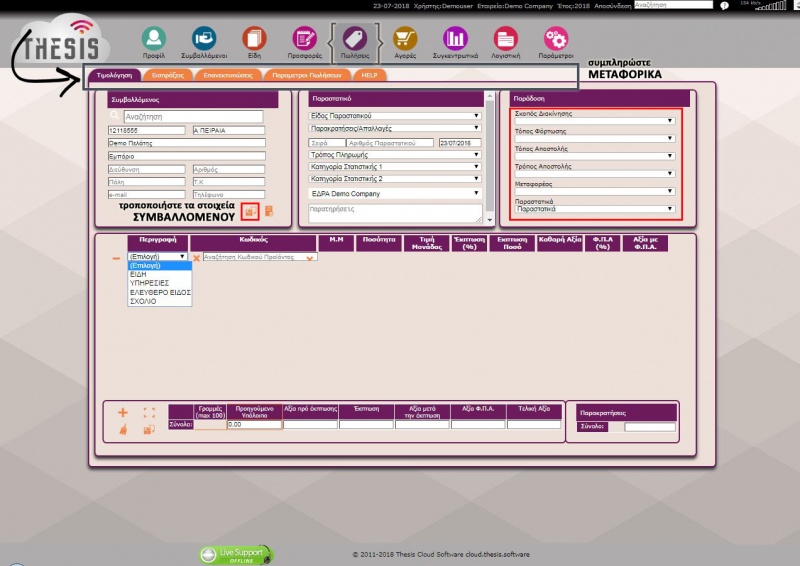Remove the row with the minus icon
This screenshot has height=566, width=800.
[x=116, y=258]
